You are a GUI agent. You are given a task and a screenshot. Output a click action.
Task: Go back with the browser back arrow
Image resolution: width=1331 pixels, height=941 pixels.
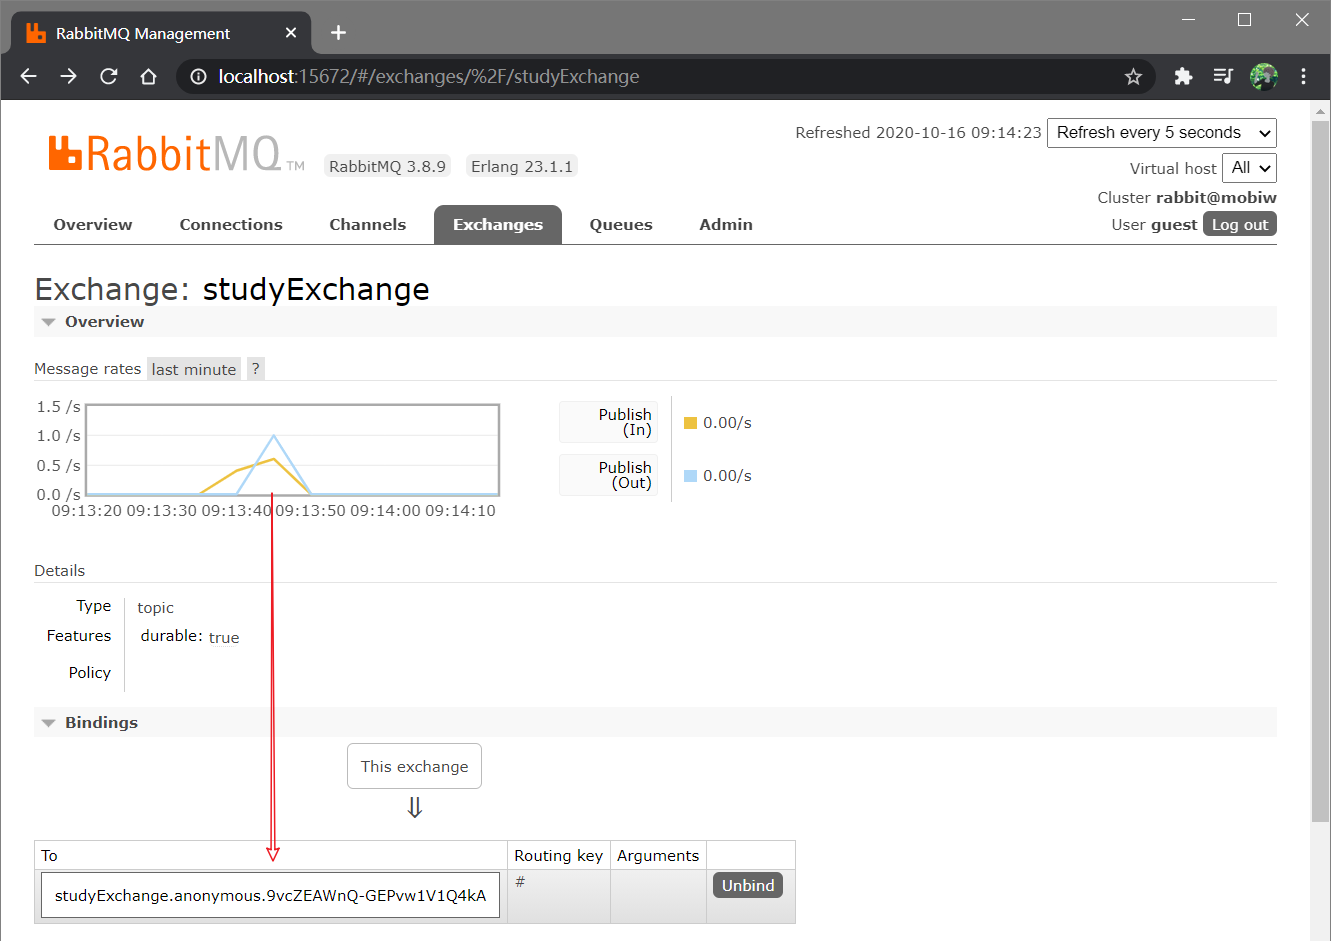point(28,76)
